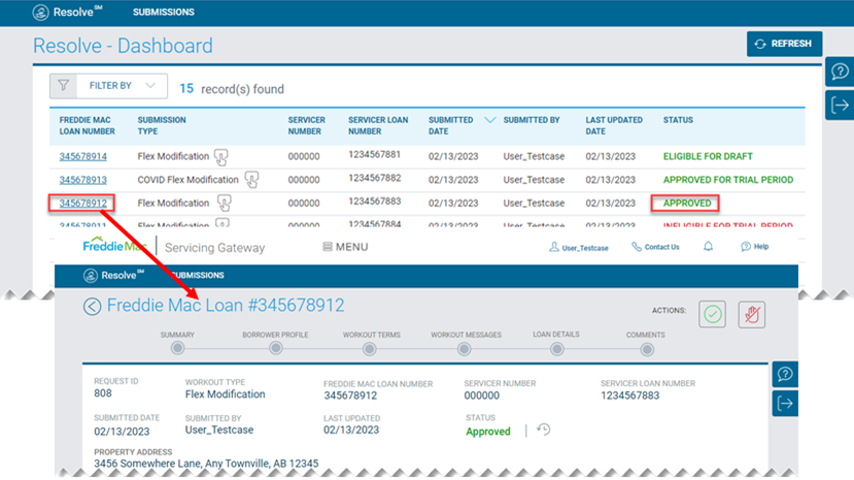Click servicer loan number 1234567881
854x480 pixels.
(x=374, y=155)
